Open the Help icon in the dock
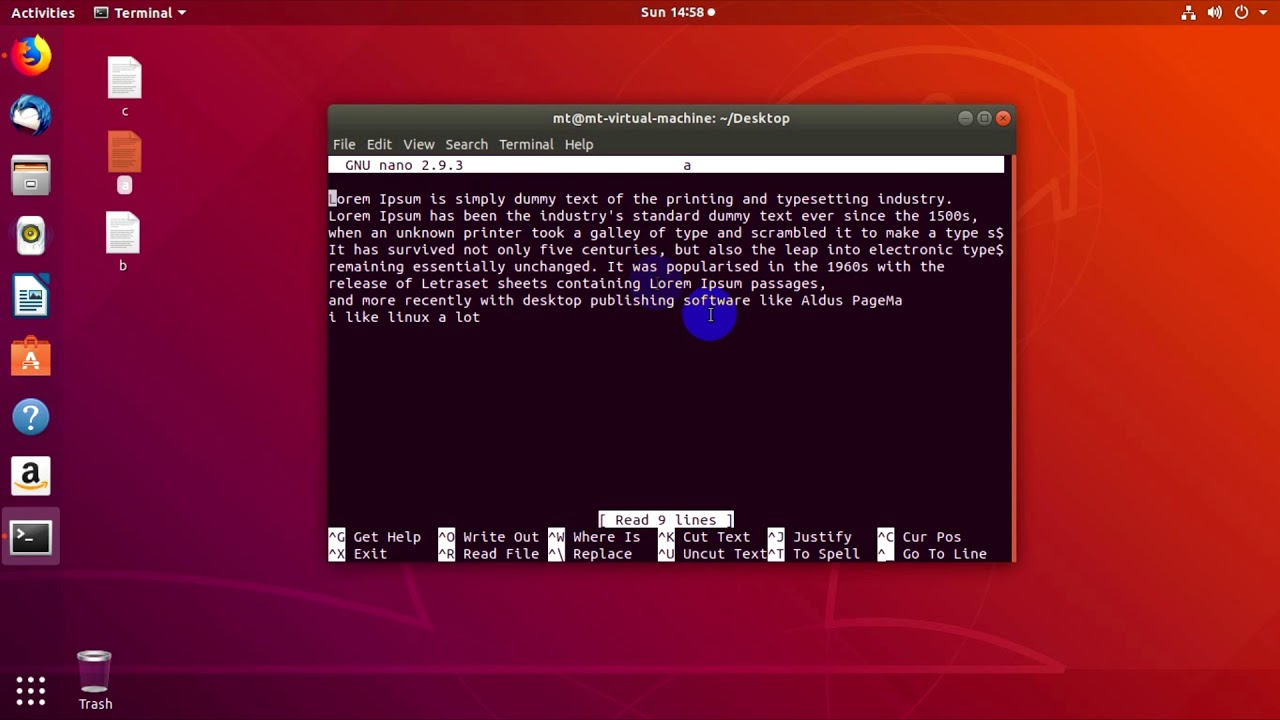 coord(31,417)
